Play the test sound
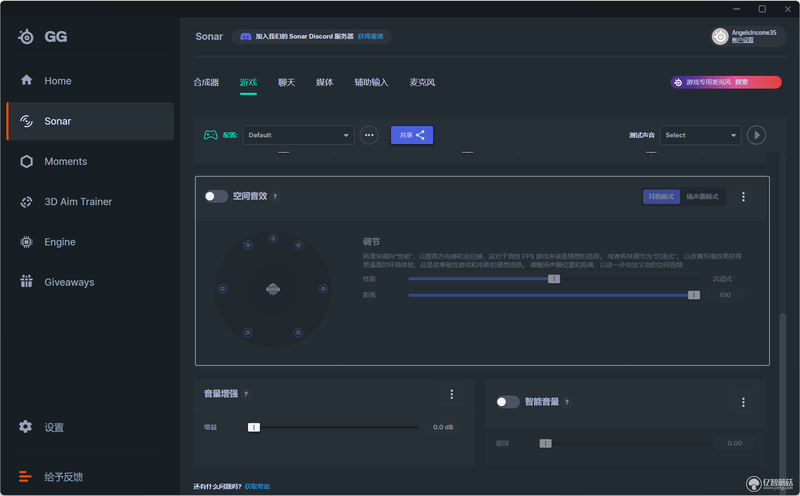 point(756,135)
